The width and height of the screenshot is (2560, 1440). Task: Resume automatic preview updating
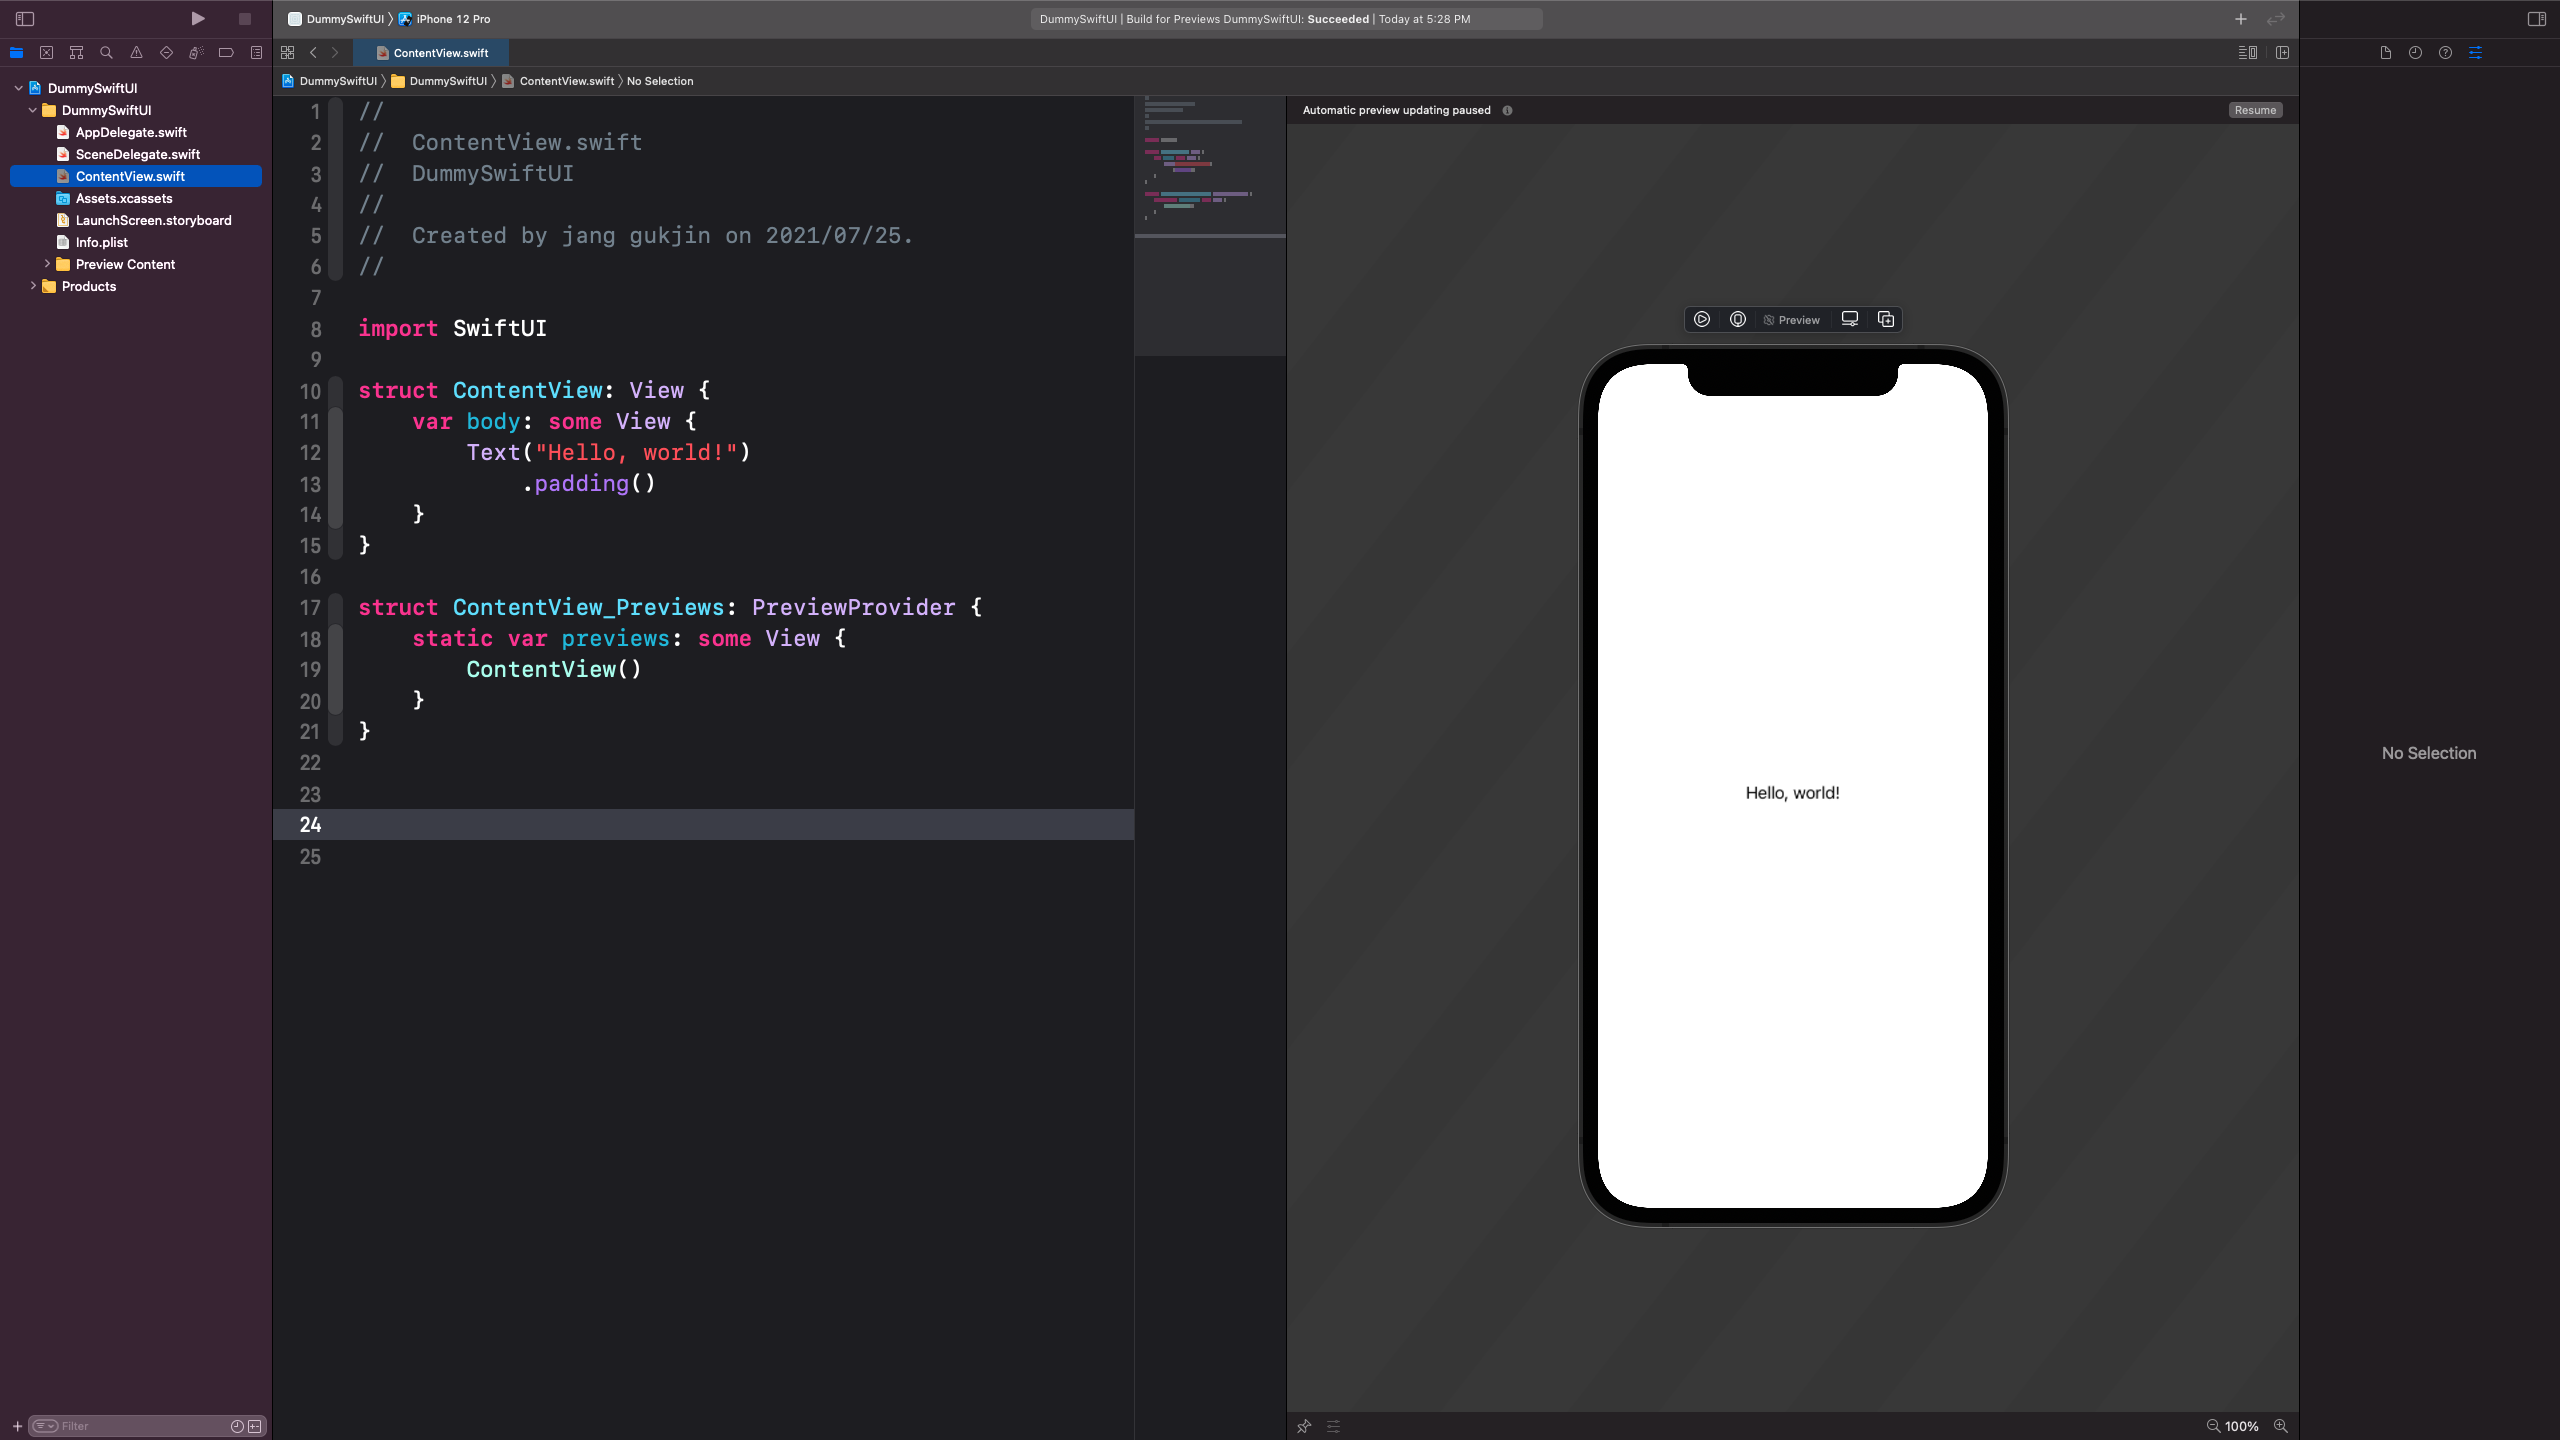click(x=2254, y=110)
